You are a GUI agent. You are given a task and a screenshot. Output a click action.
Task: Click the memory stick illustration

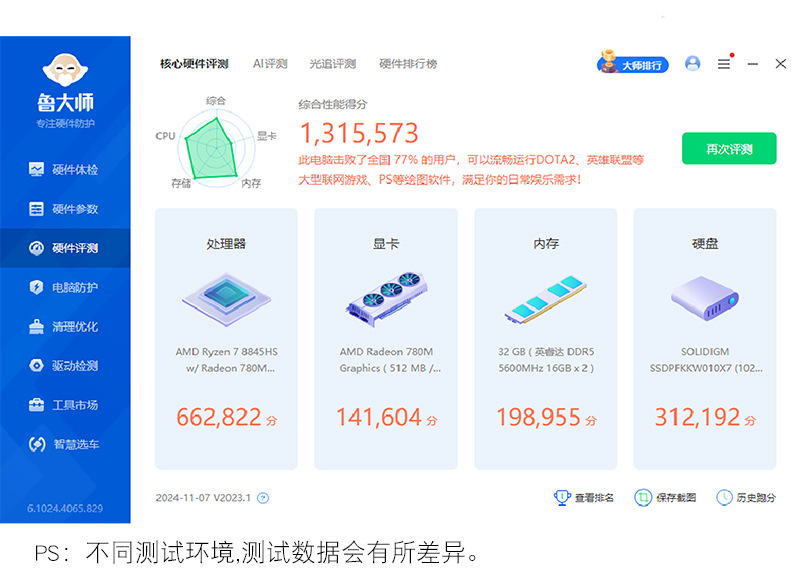point(545,300)
